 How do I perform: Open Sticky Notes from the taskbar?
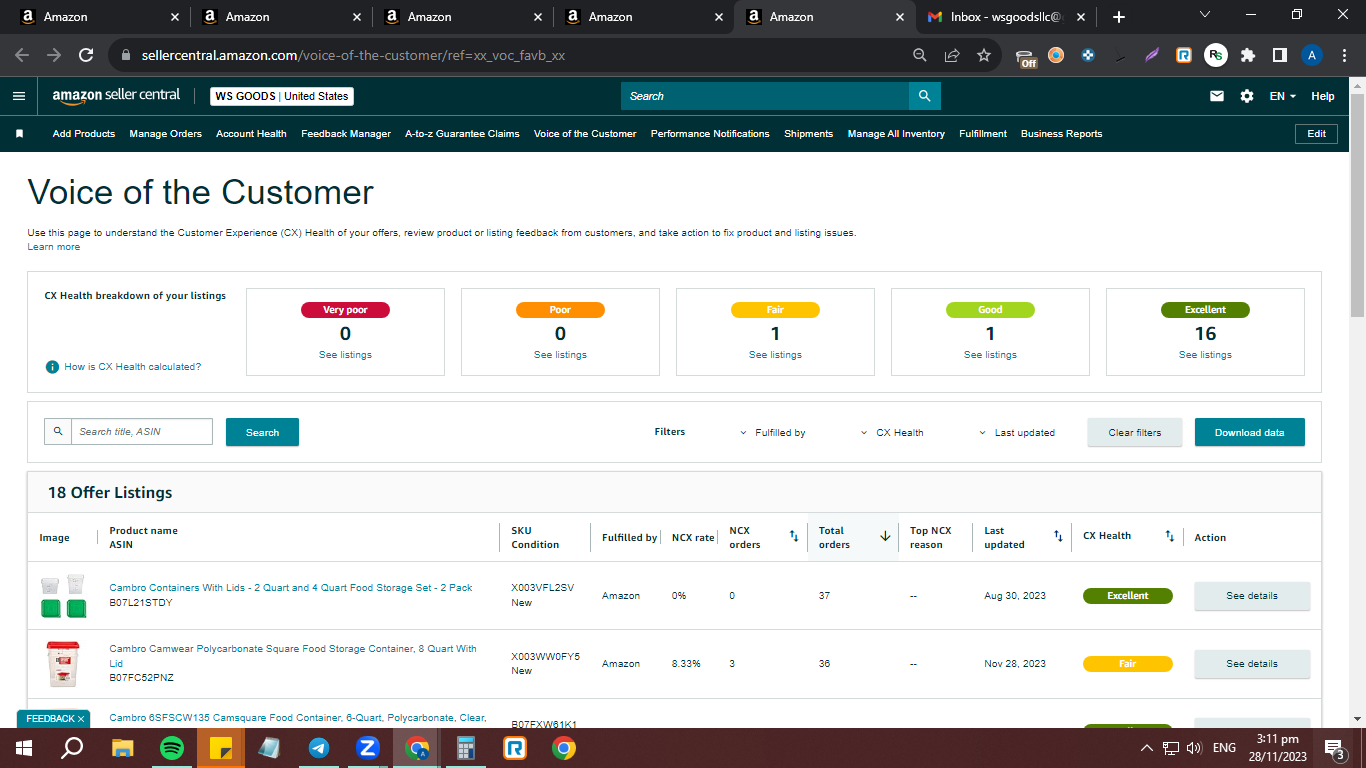point(221,748)
